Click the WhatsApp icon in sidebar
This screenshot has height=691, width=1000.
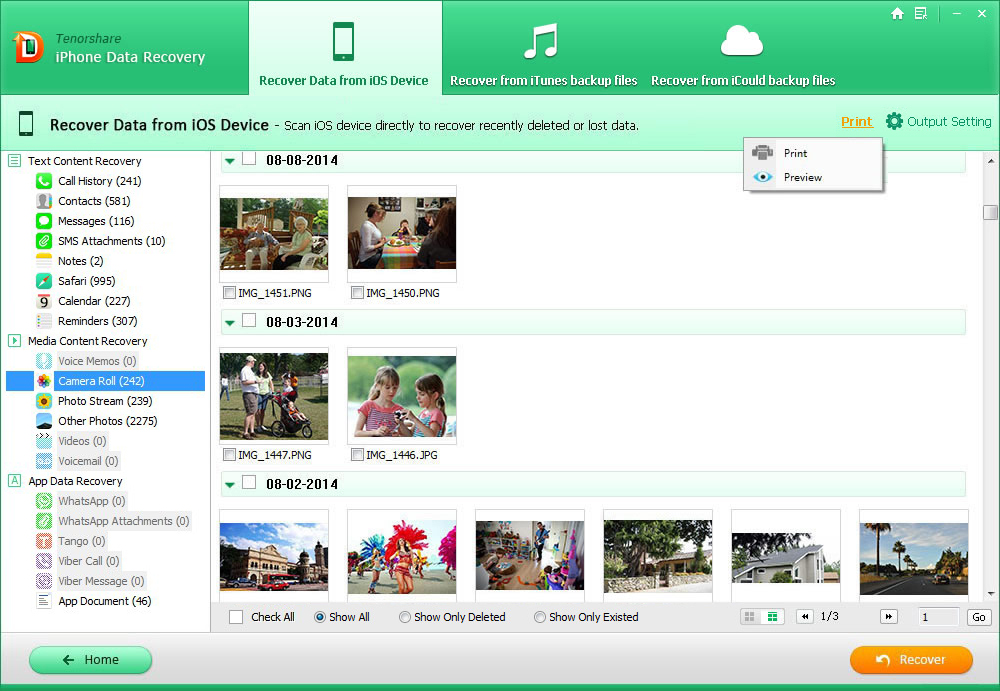43,501
